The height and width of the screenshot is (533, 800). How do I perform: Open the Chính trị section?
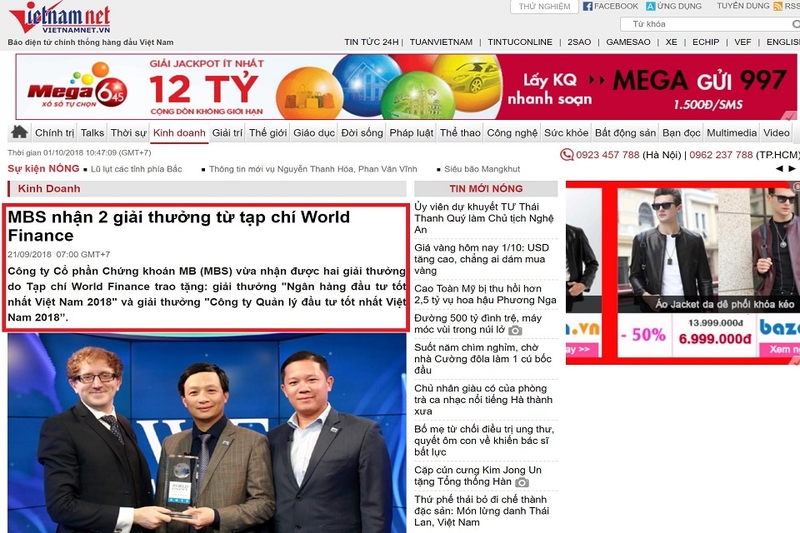point(55,133)
